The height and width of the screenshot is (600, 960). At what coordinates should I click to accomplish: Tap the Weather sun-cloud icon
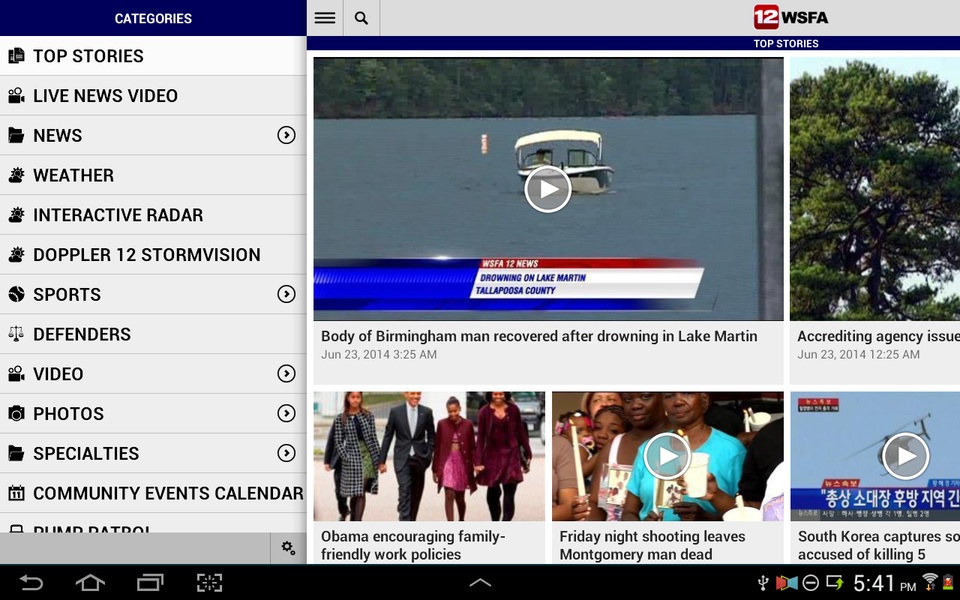17,175
